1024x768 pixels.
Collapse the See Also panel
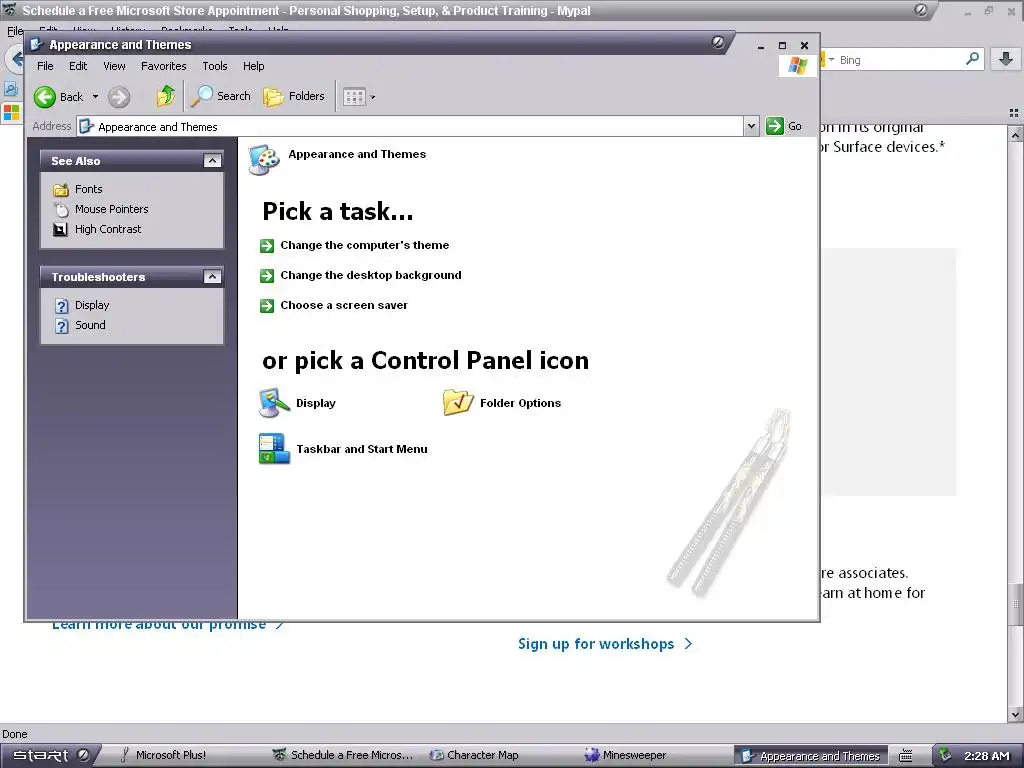[212, 161]
